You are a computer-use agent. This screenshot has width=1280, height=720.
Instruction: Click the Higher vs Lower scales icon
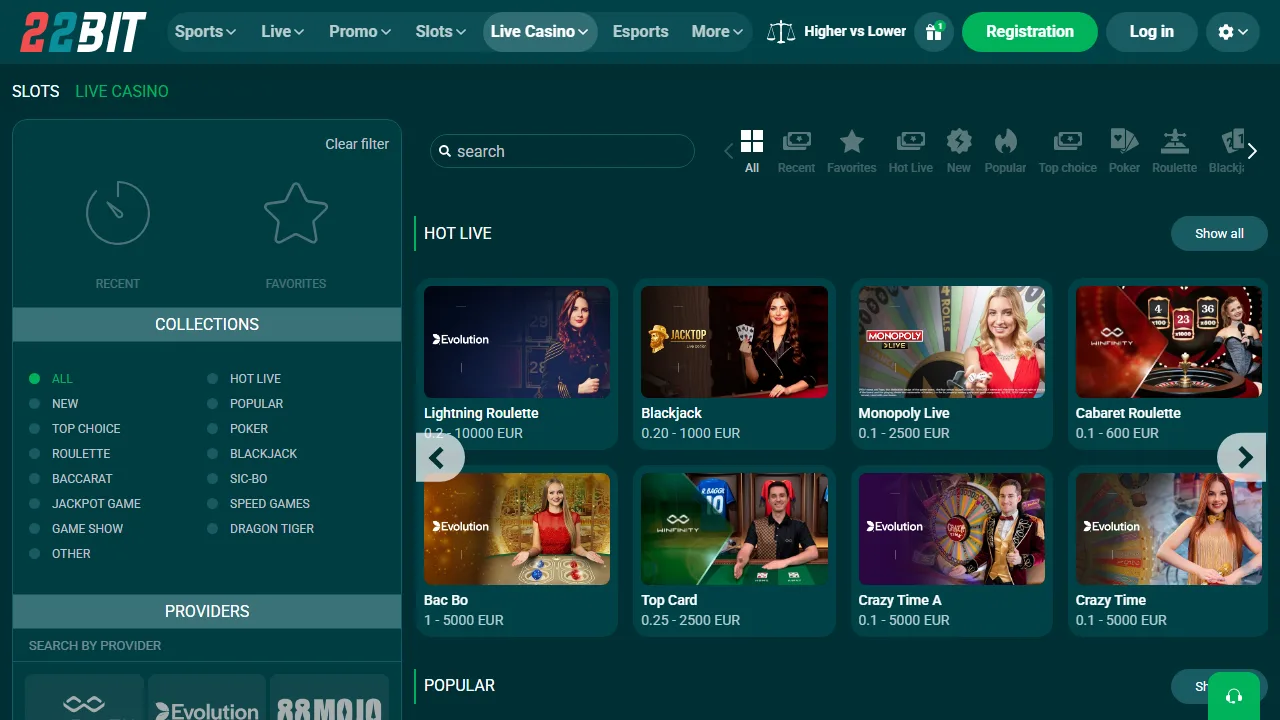pos(781,32)
